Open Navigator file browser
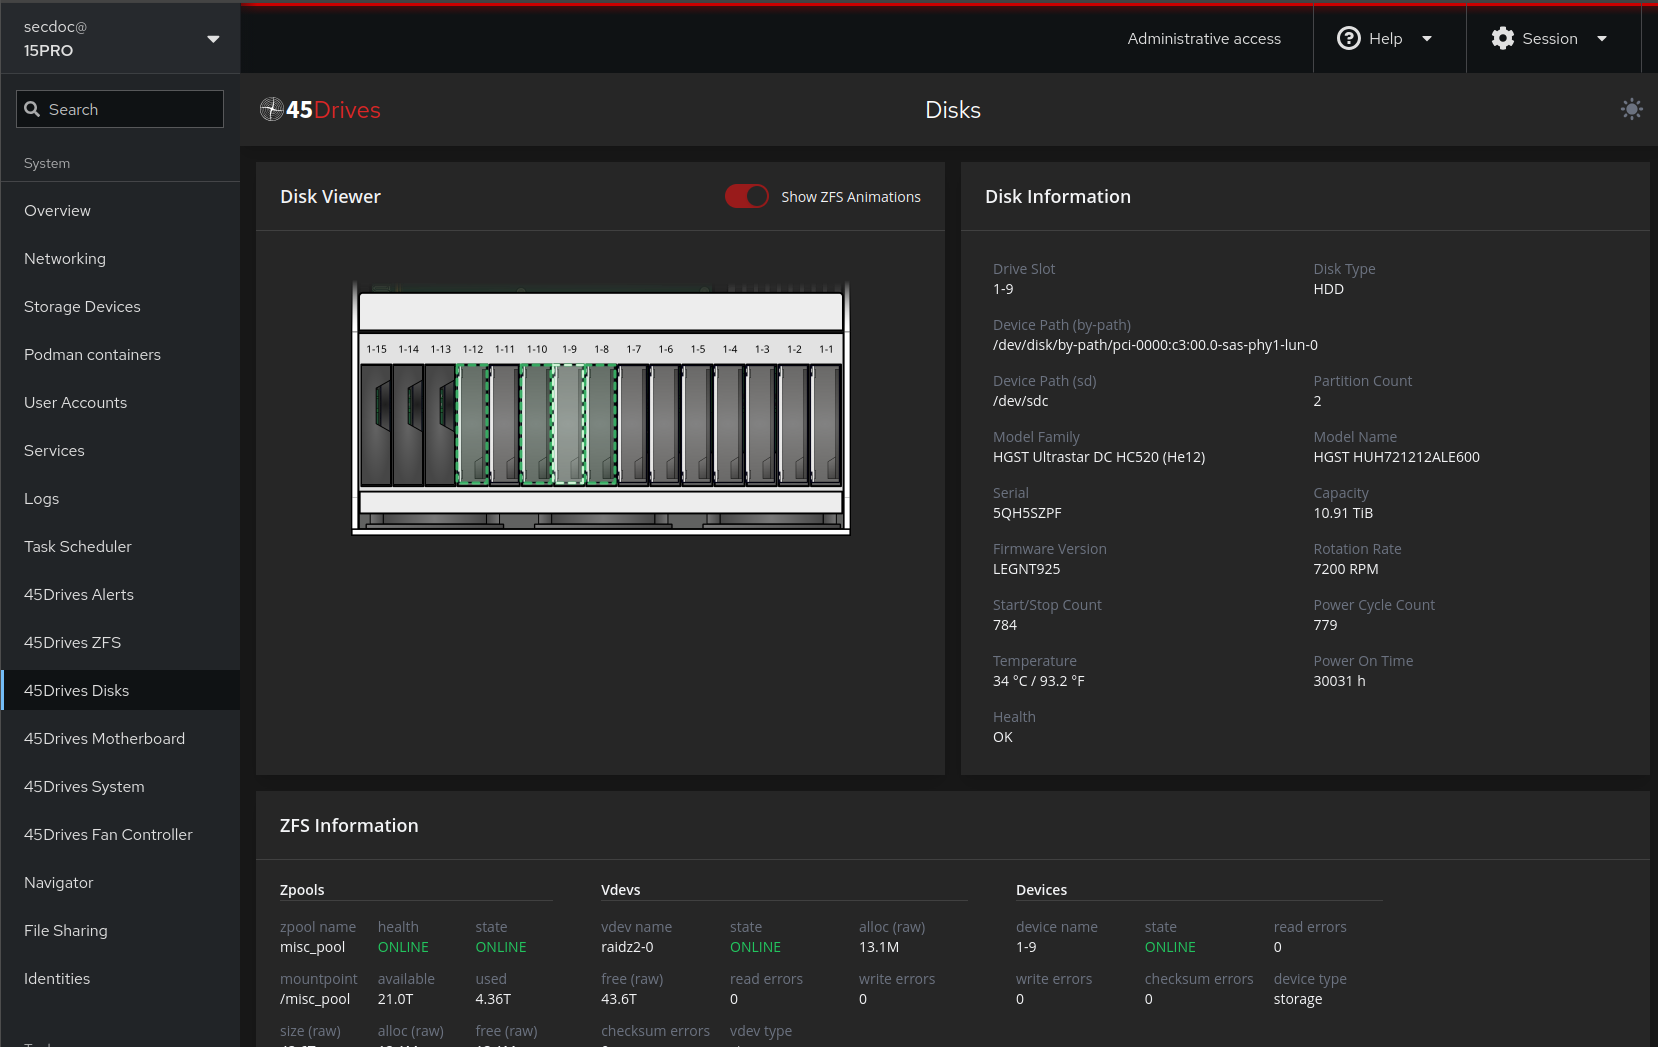 pos(120,882)
